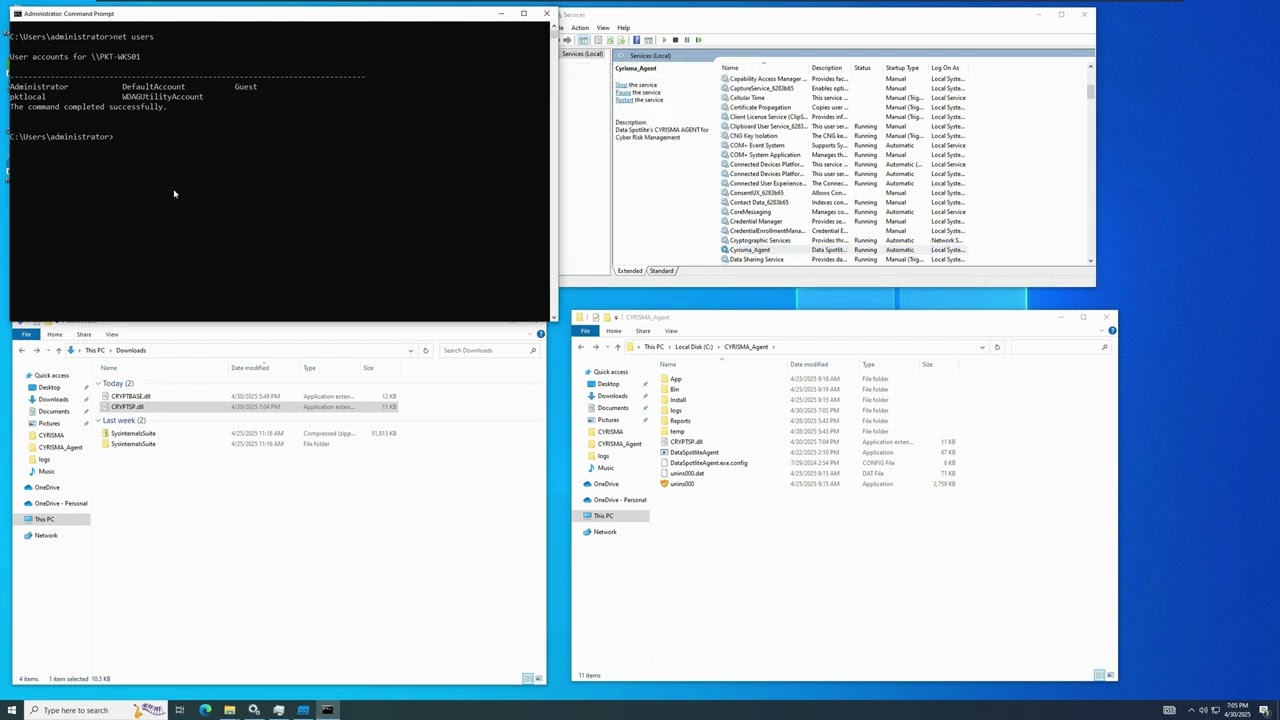Click large icons view button in CYRISMA_Agent window
Screen dimensions: 1280x720
click(x=1109, y=675)
